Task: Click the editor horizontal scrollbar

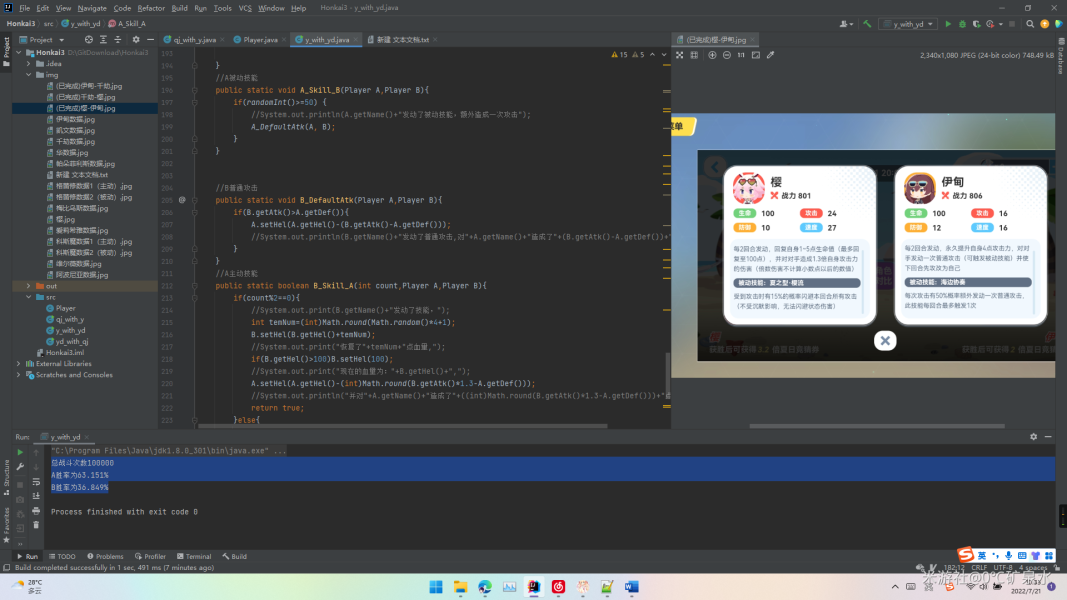Action: (x=402, y=427)
